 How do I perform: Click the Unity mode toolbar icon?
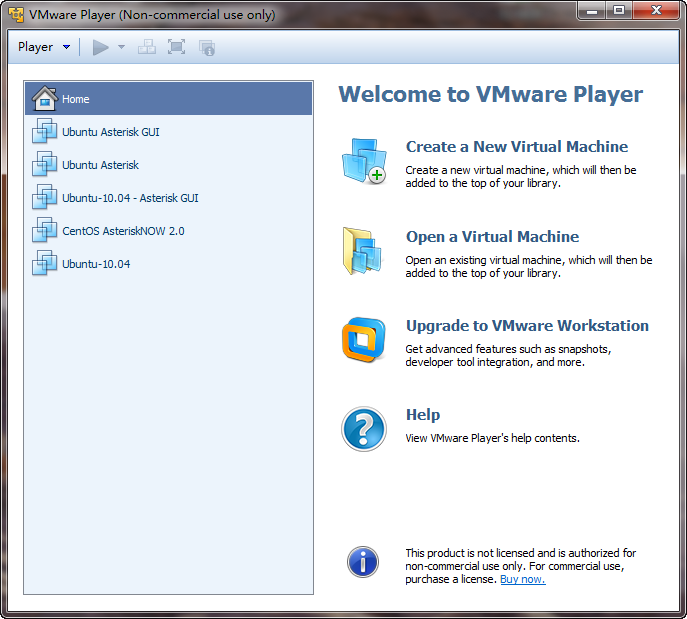tap(206, 47)
